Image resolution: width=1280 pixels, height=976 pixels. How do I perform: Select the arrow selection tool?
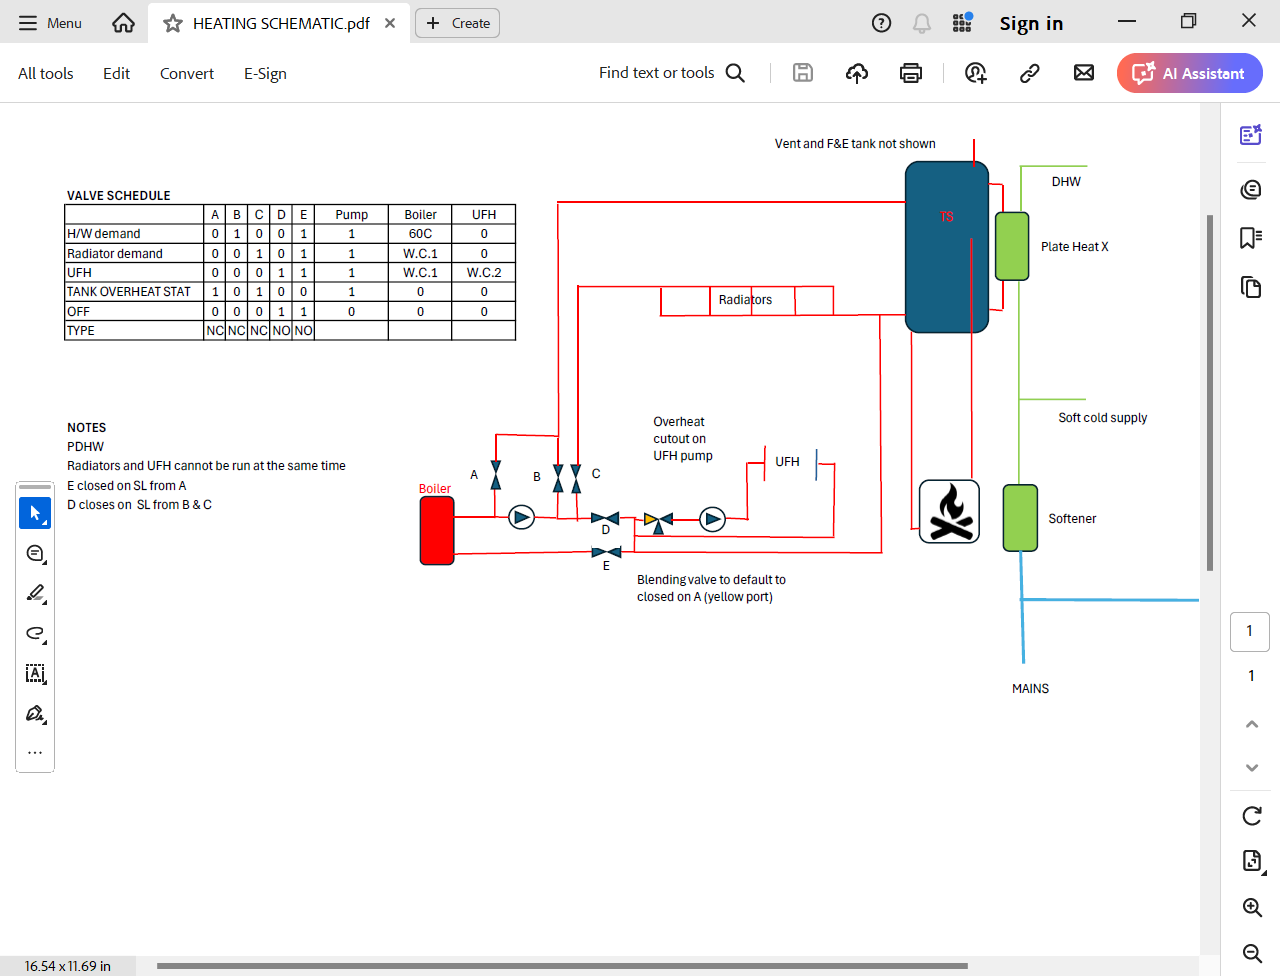(35, 513)
